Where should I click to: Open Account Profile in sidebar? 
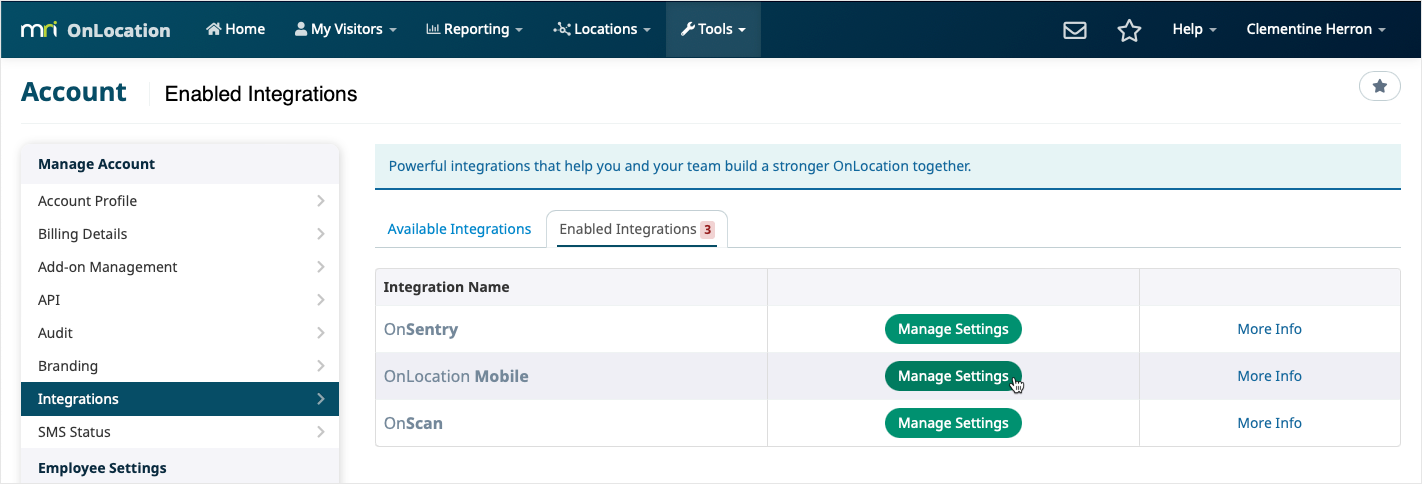click(x=180, y=201)
